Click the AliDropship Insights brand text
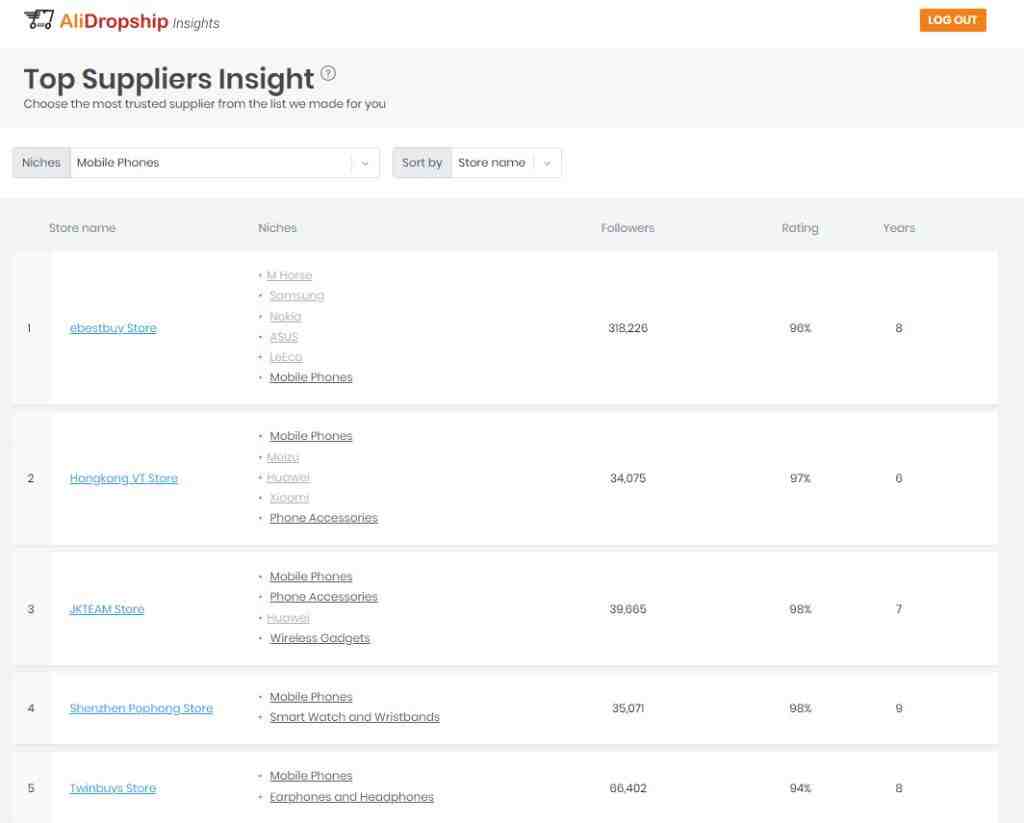The image size is (1024, 823). [139, 22]
